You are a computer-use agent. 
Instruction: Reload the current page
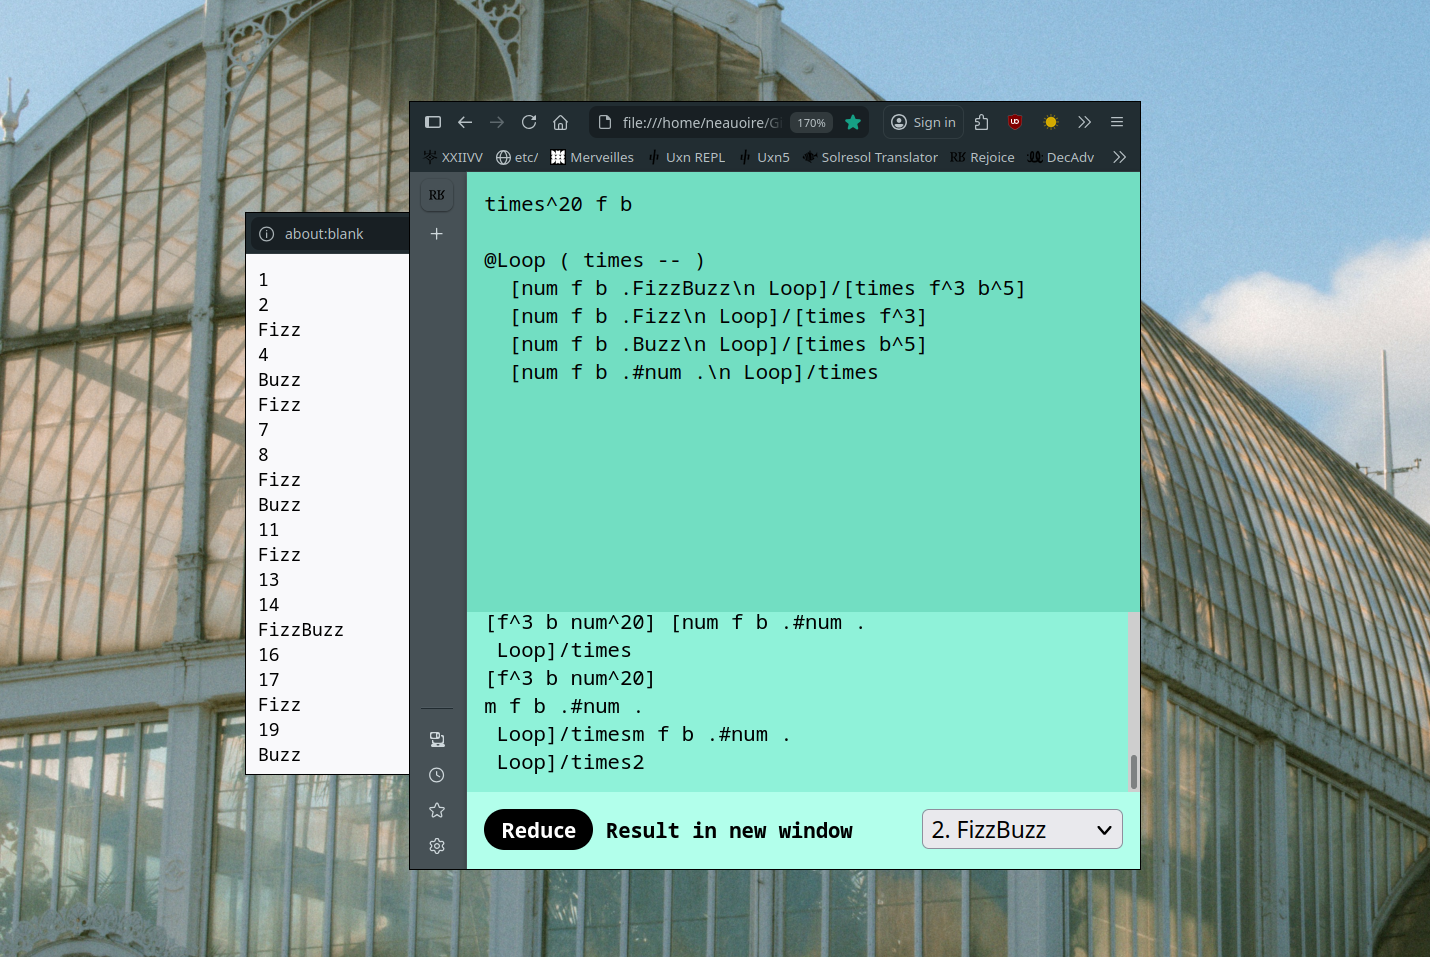[x=529, y=122]
